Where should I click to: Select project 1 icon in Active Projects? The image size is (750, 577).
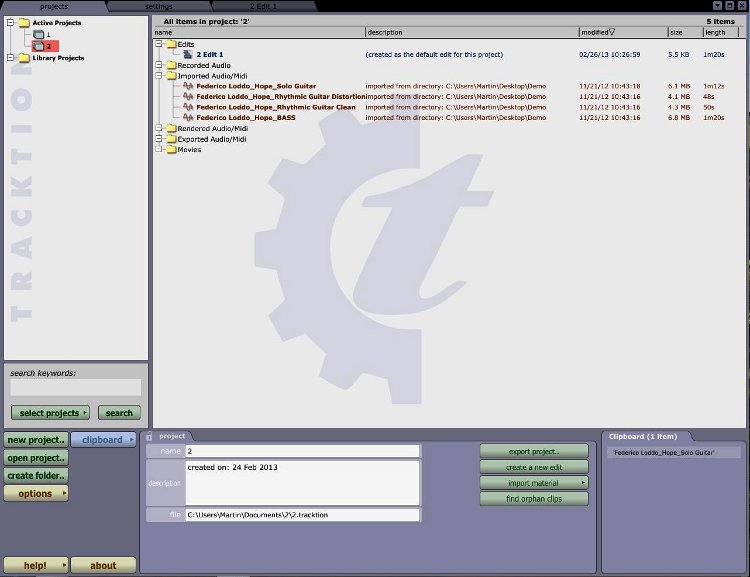click(x=39, y=34)
